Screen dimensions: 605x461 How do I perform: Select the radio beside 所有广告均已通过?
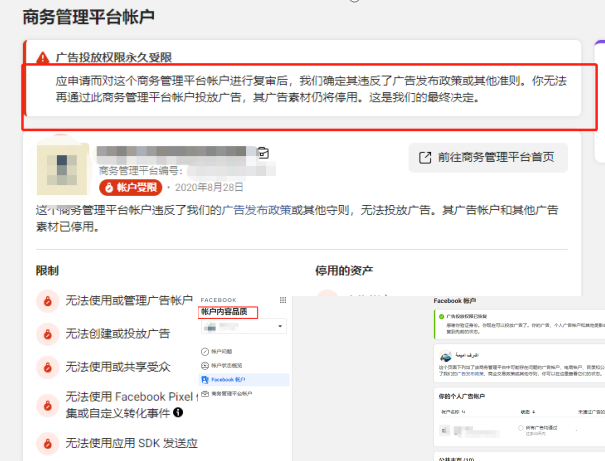521,427
